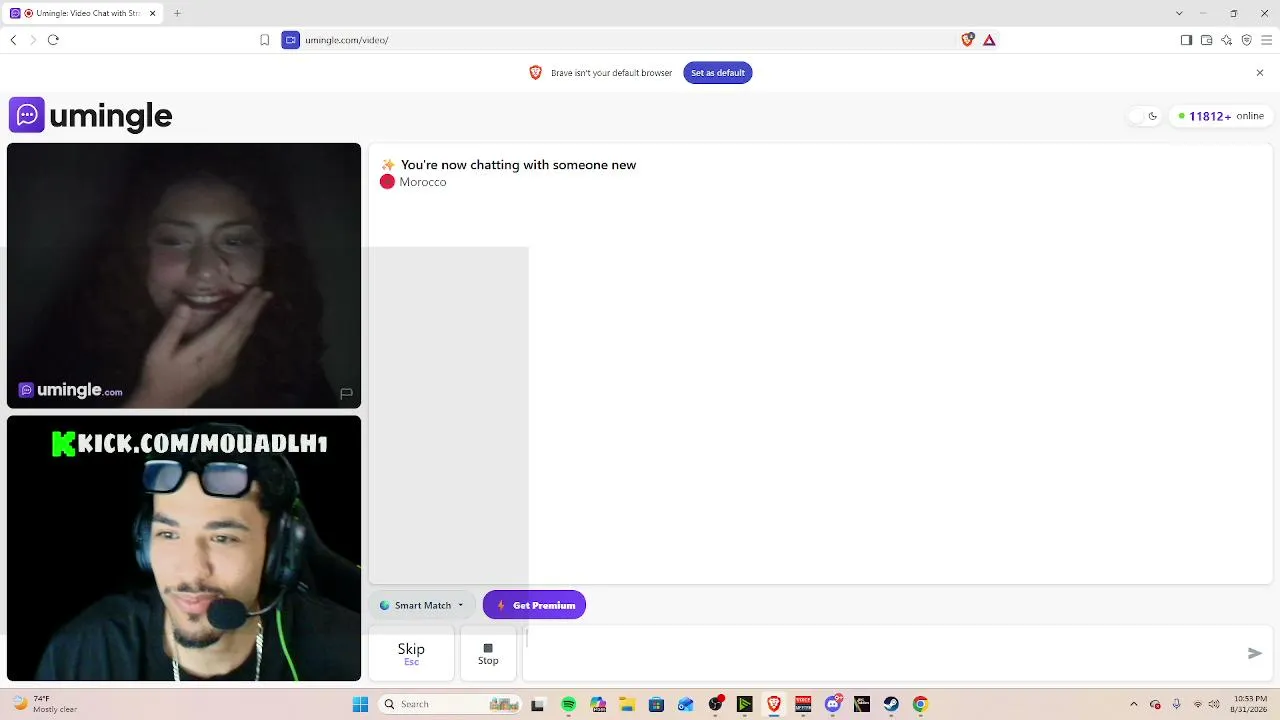Viewport: 1280px width, 720px height.
Task: Open Leo AI sparkle icon
Action: pos(1226,40)
